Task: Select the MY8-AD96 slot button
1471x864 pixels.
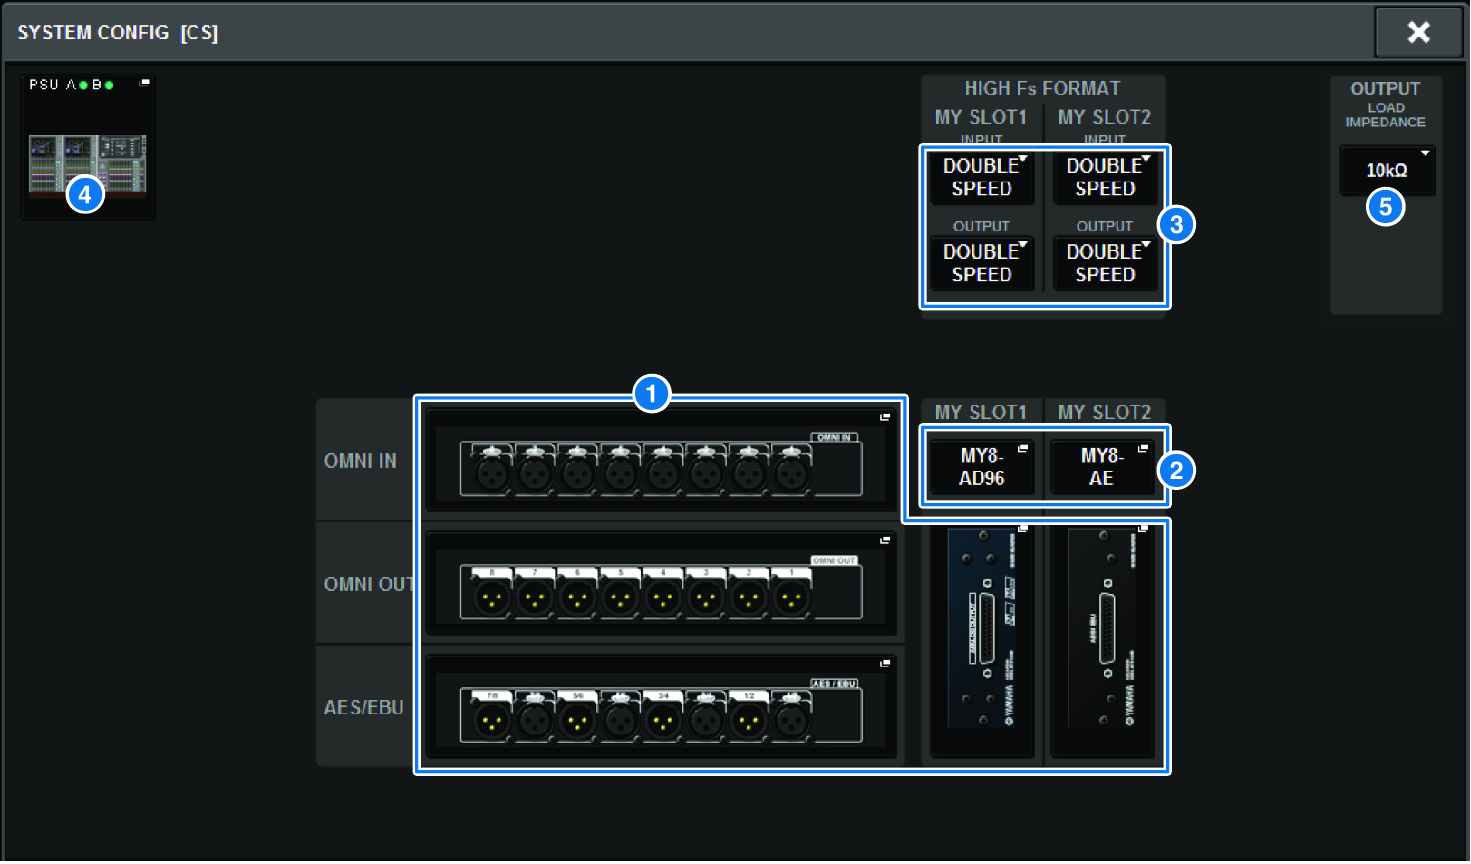Action: click(981, 470)
